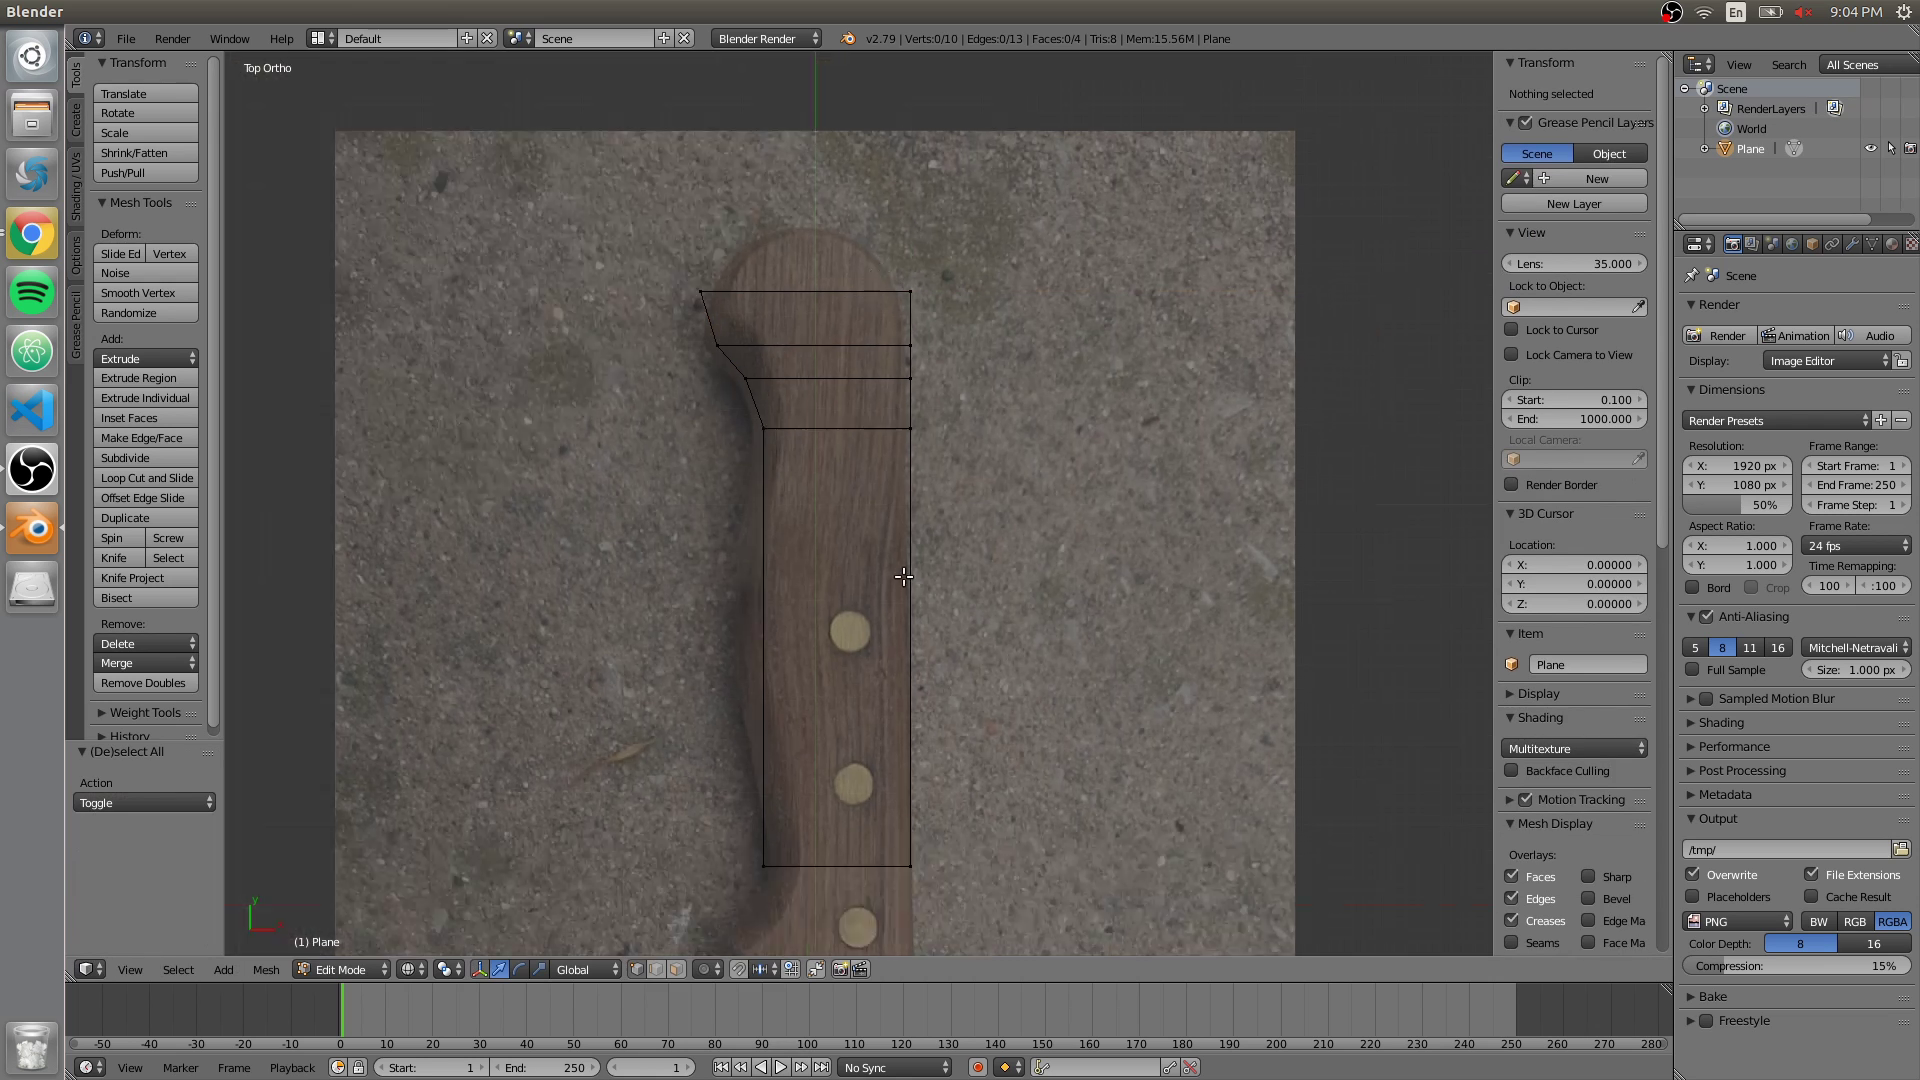Expand the Plane item in outliner
This screenshot has height=1080, width=1920.
(x=1705, y=148)
